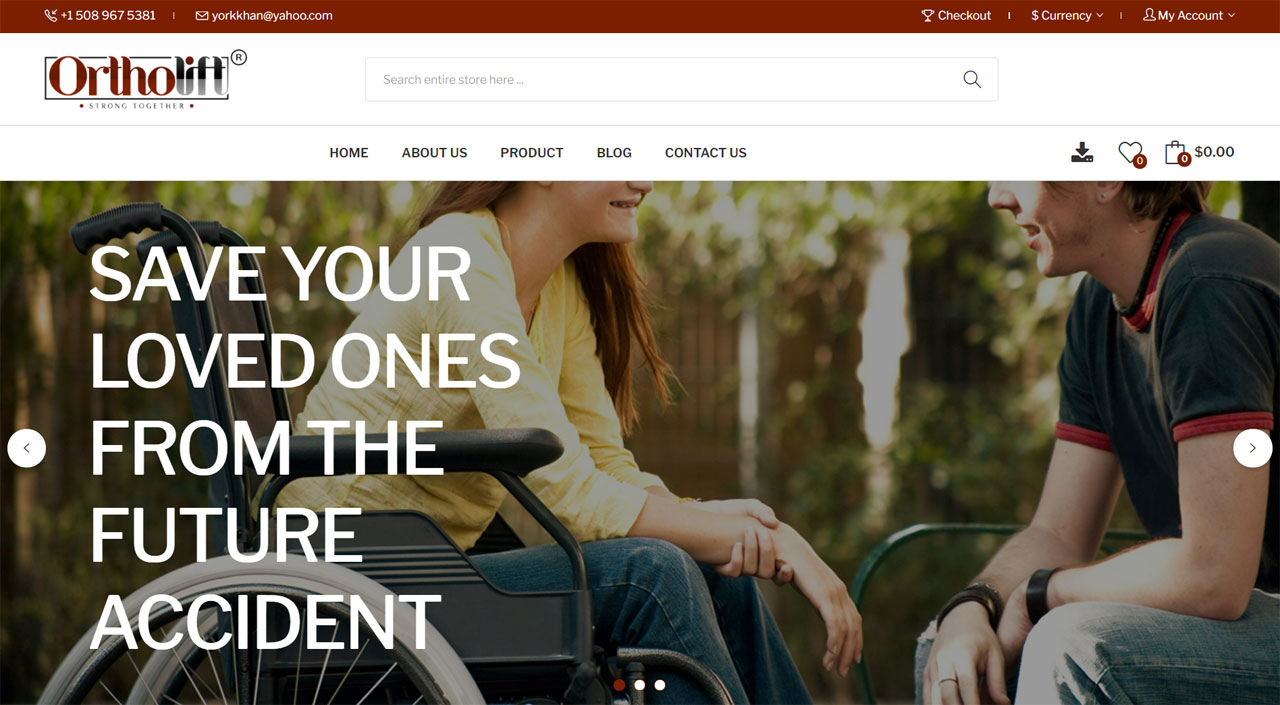The width and height of the screenshot is (1280, 705).
Task: Select the first red slider dot
Action: pyautogui.click(x=619, y=685)
